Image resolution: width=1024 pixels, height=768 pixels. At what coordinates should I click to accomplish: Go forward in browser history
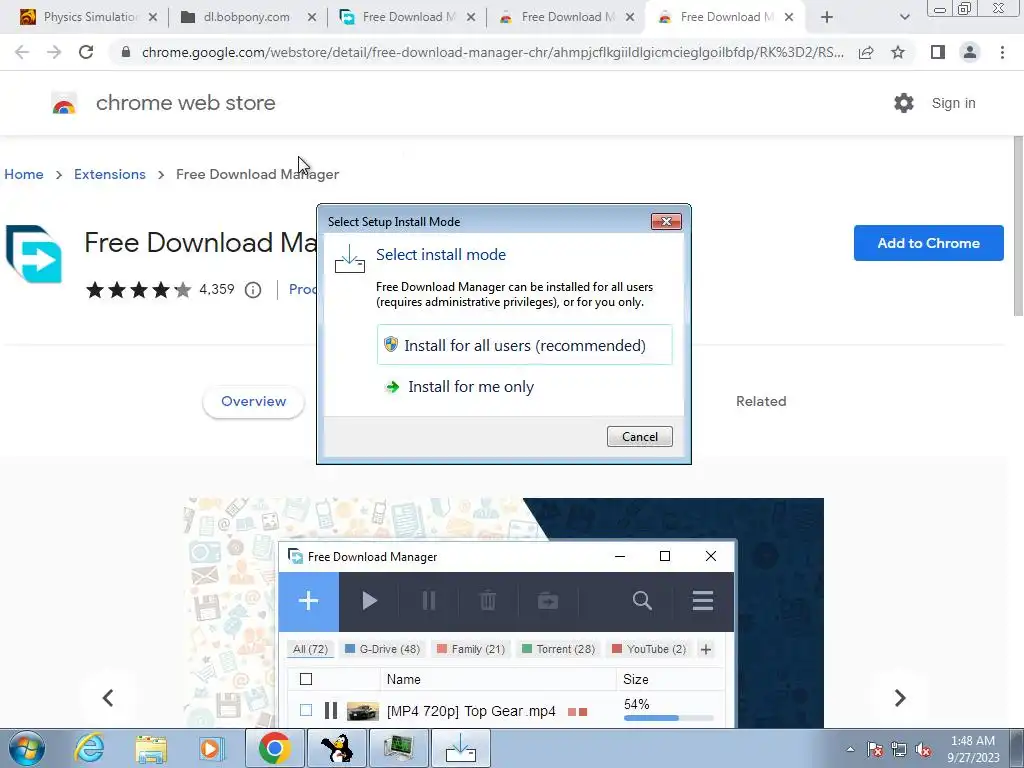[x=54, y=52]
